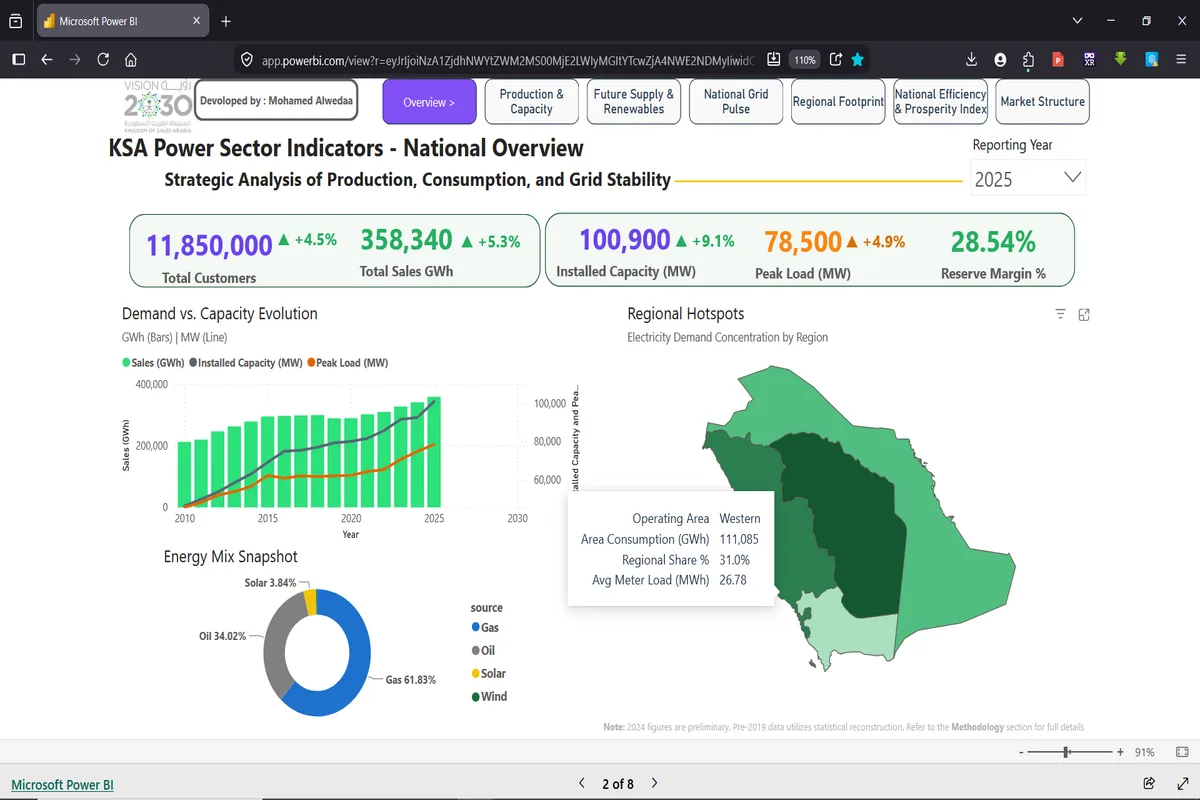Click the shield tracking protection icon
The width and height of the screenshot is (1200, 800).
(x=247, y=60)
